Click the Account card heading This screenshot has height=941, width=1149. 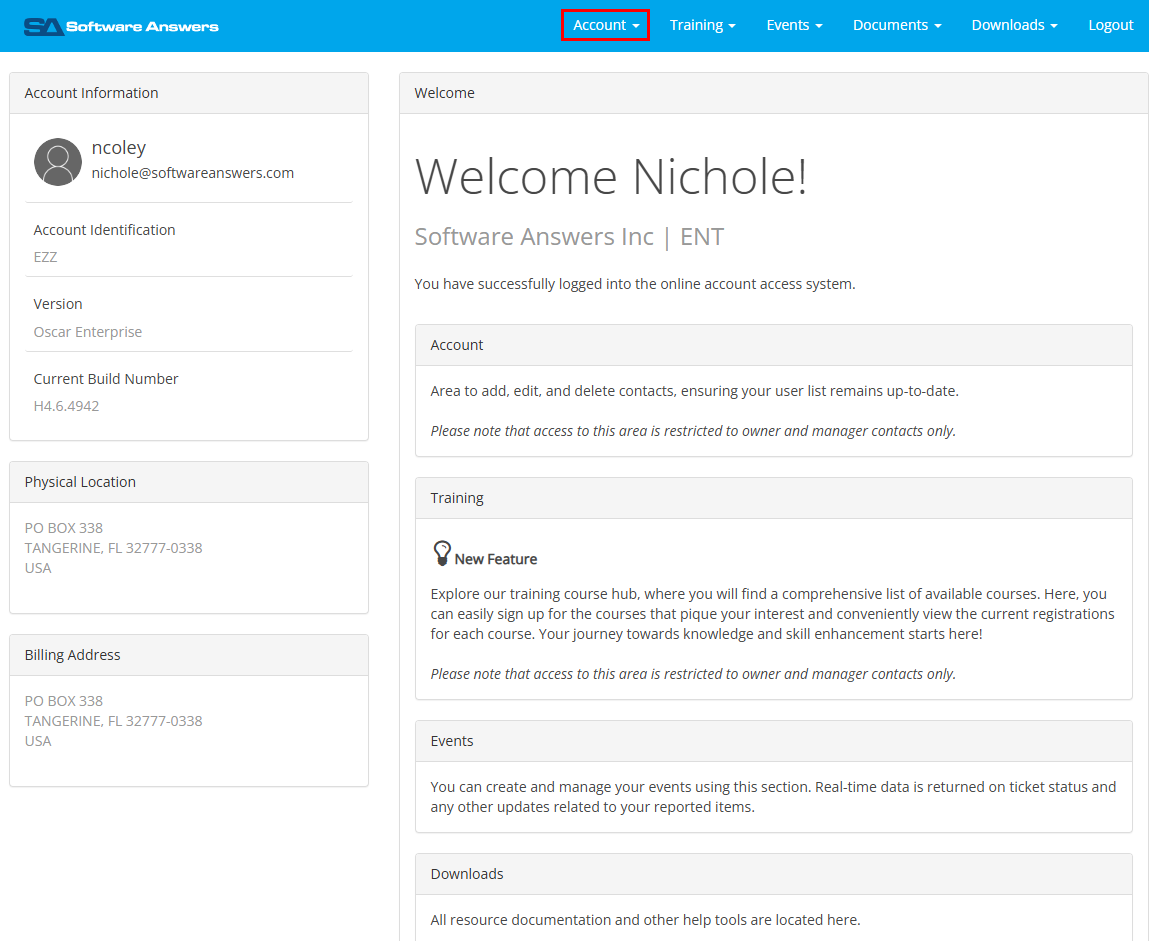point(457,345)
